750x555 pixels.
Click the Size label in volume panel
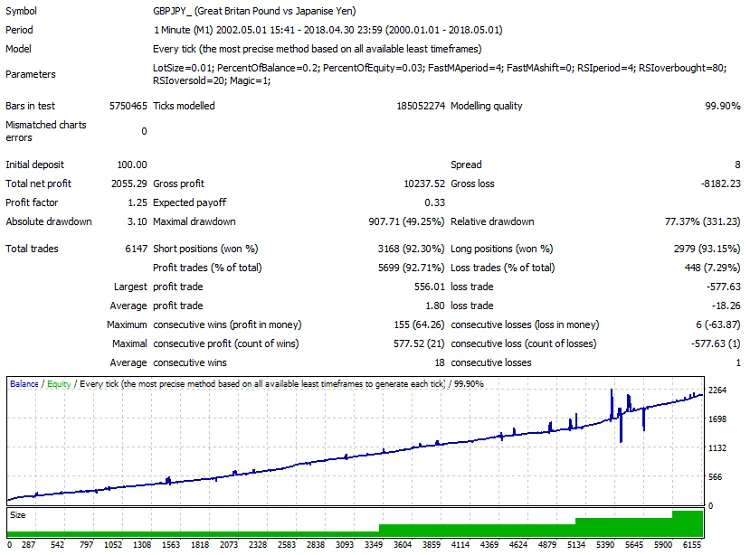coord(18,515)
